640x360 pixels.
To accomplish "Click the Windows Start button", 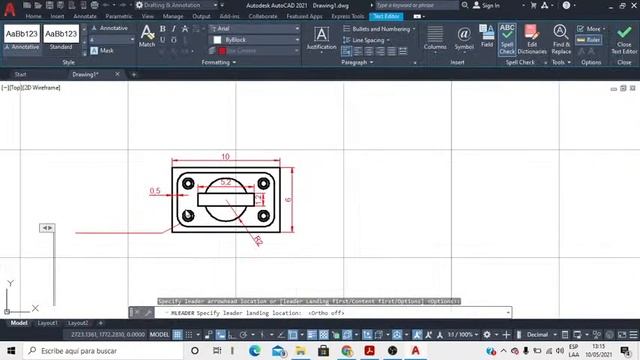I will 11,351.
